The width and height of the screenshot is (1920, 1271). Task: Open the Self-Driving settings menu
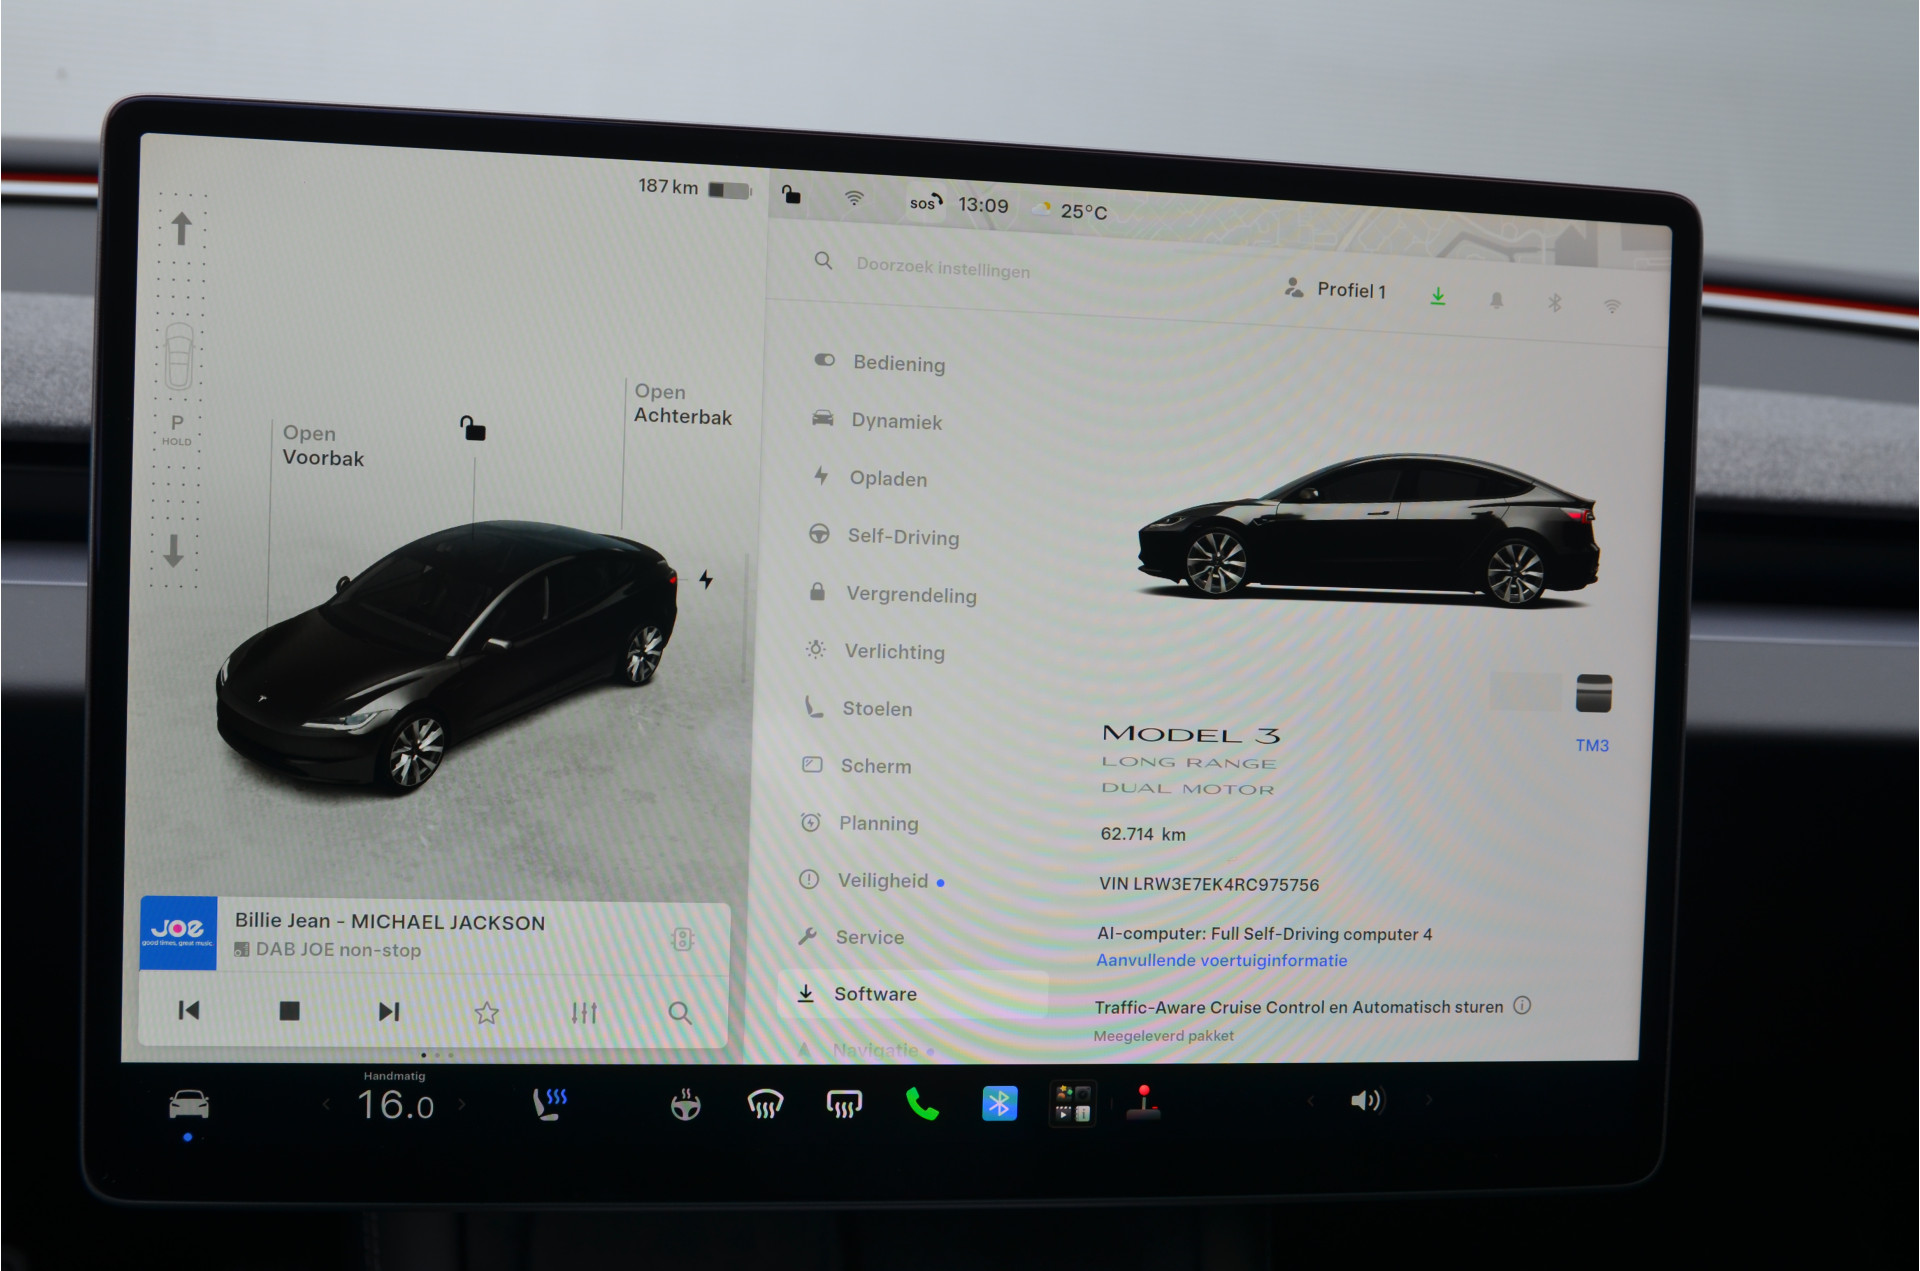click(884, 536)
